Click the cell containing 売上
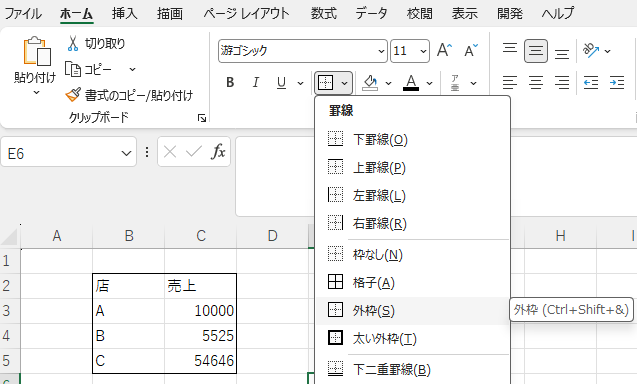The width and height of the screenshot is (637, 384). point(201,286)
